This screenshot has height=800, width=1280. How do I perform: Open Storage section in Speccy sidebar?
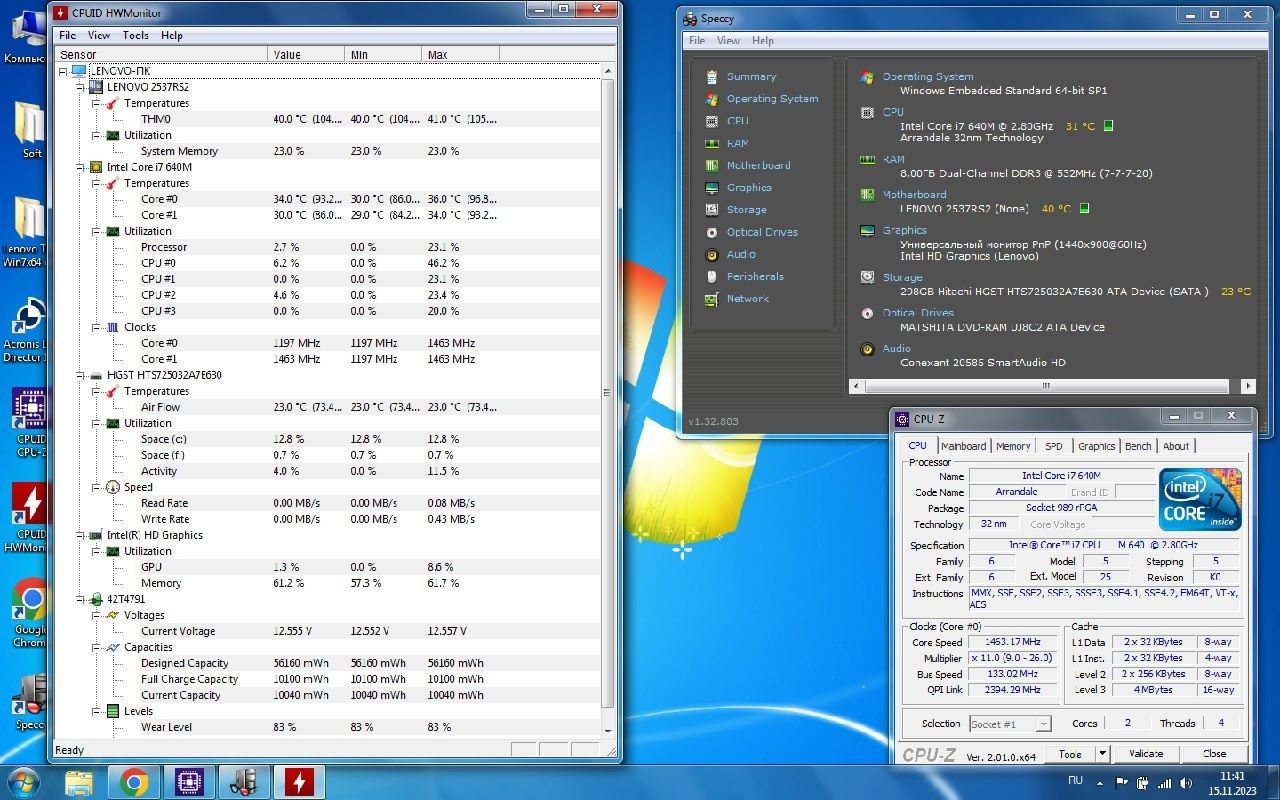point(746,210)
